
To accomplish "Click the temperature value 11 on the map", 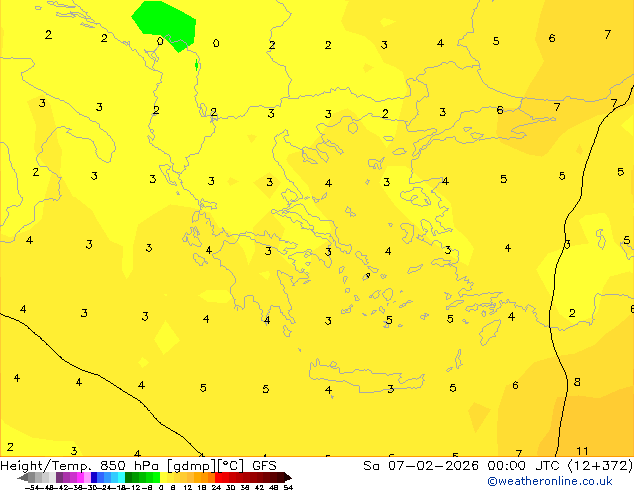I will click(x=582, y=451).
